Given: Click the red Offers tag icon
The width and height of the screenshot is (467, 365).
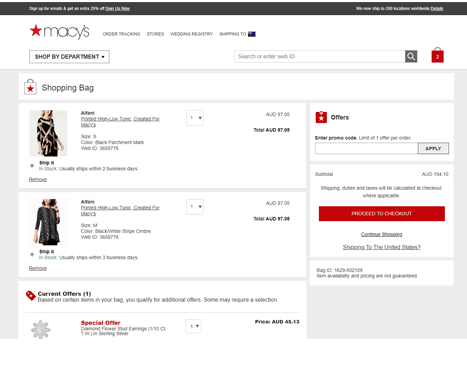Looking at the screenshot, I should point(321,117).
